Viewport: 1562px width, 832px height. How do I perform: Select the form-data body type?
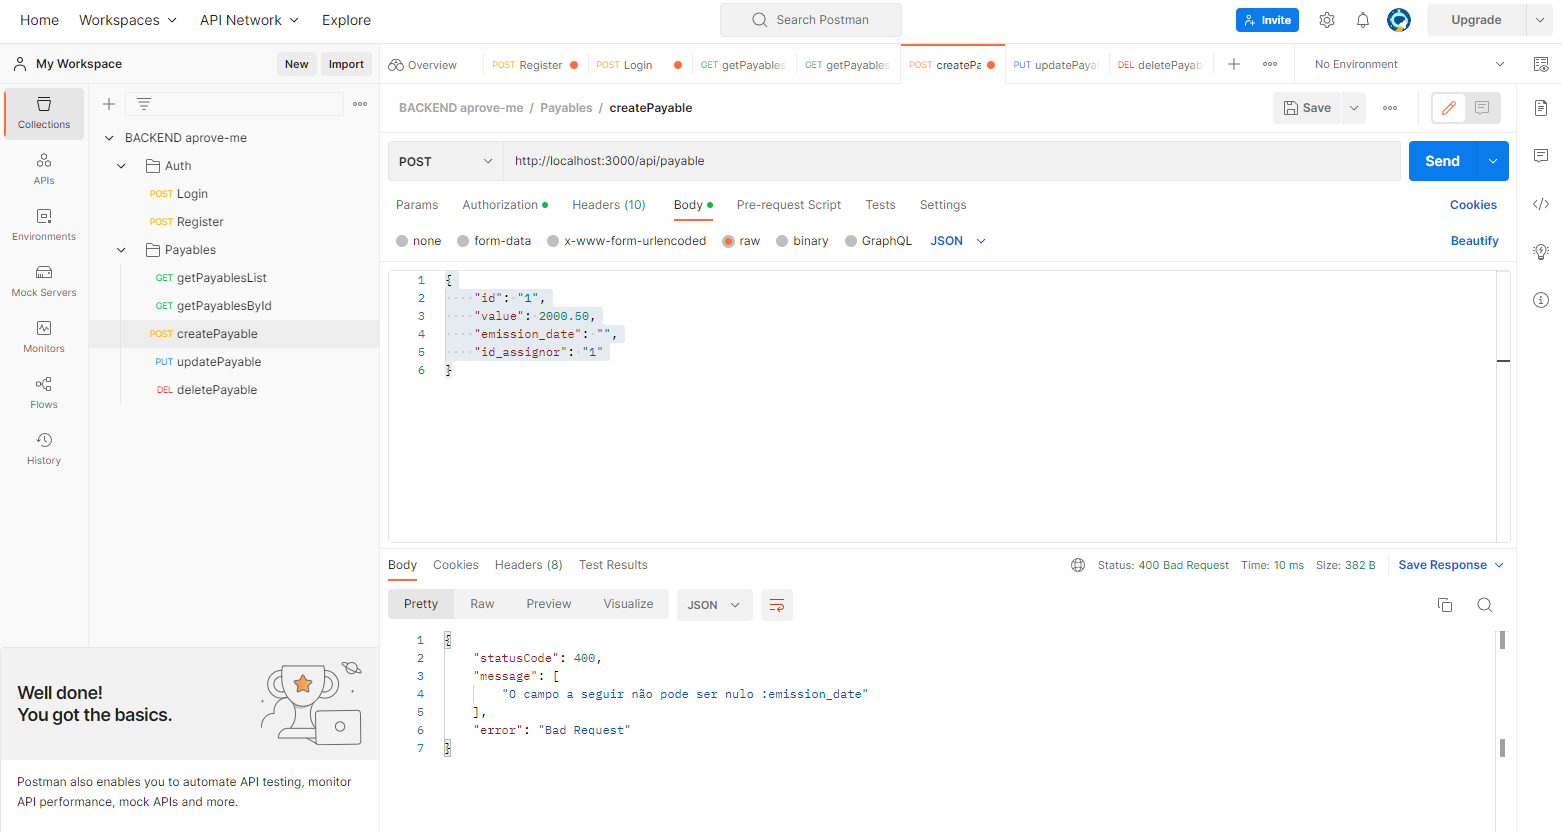tap(494, 240)
